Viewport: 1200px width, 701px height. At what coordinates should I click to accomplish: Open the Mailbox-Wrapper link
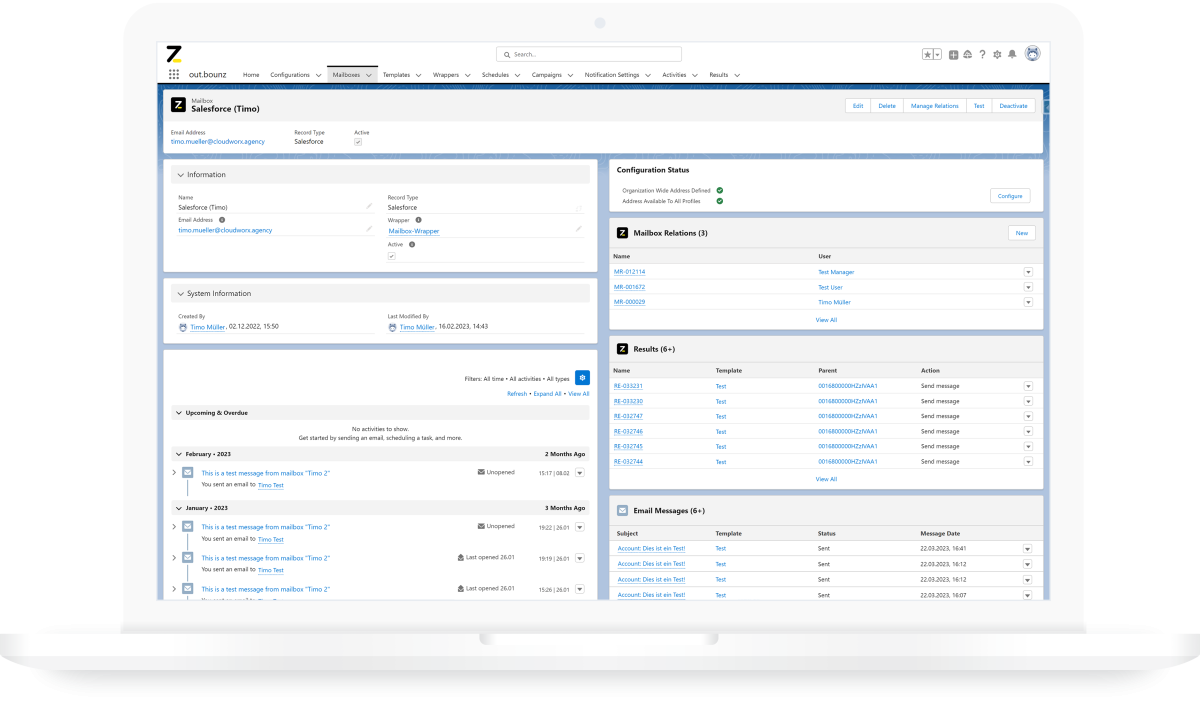(414, 231)
